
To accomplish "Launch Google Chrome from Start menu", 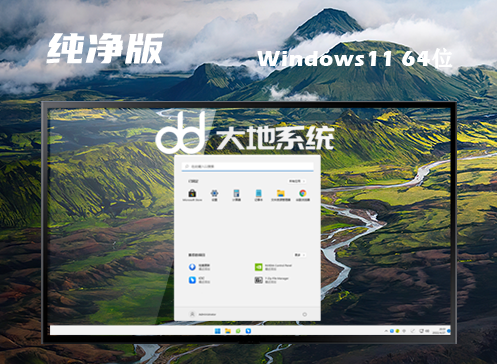I will point(303,194).
